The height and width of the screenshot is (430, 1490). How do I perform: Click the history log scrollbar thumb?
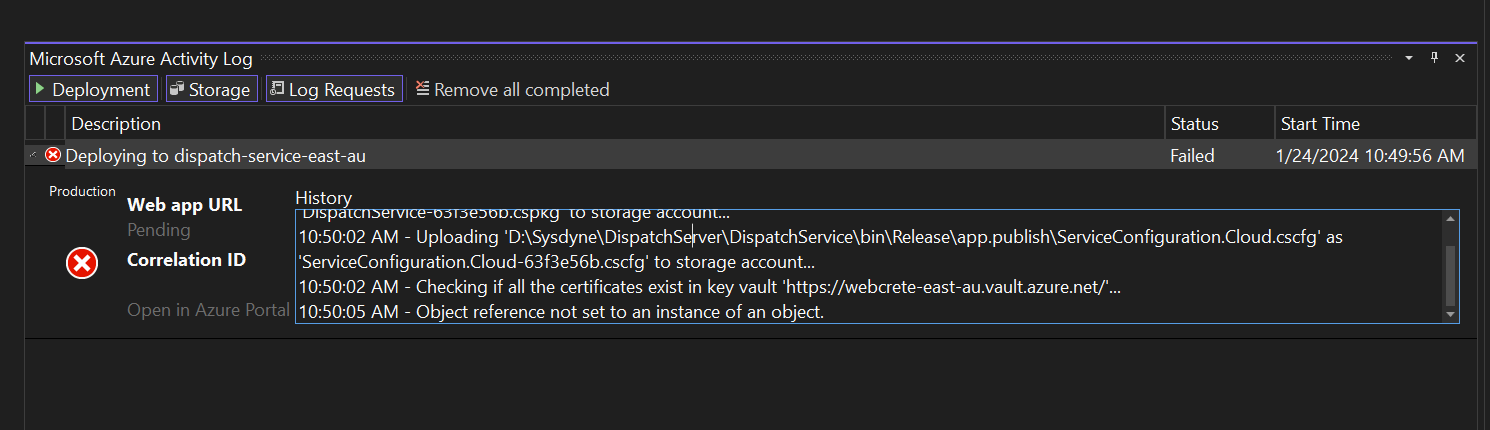[1451, 274]
